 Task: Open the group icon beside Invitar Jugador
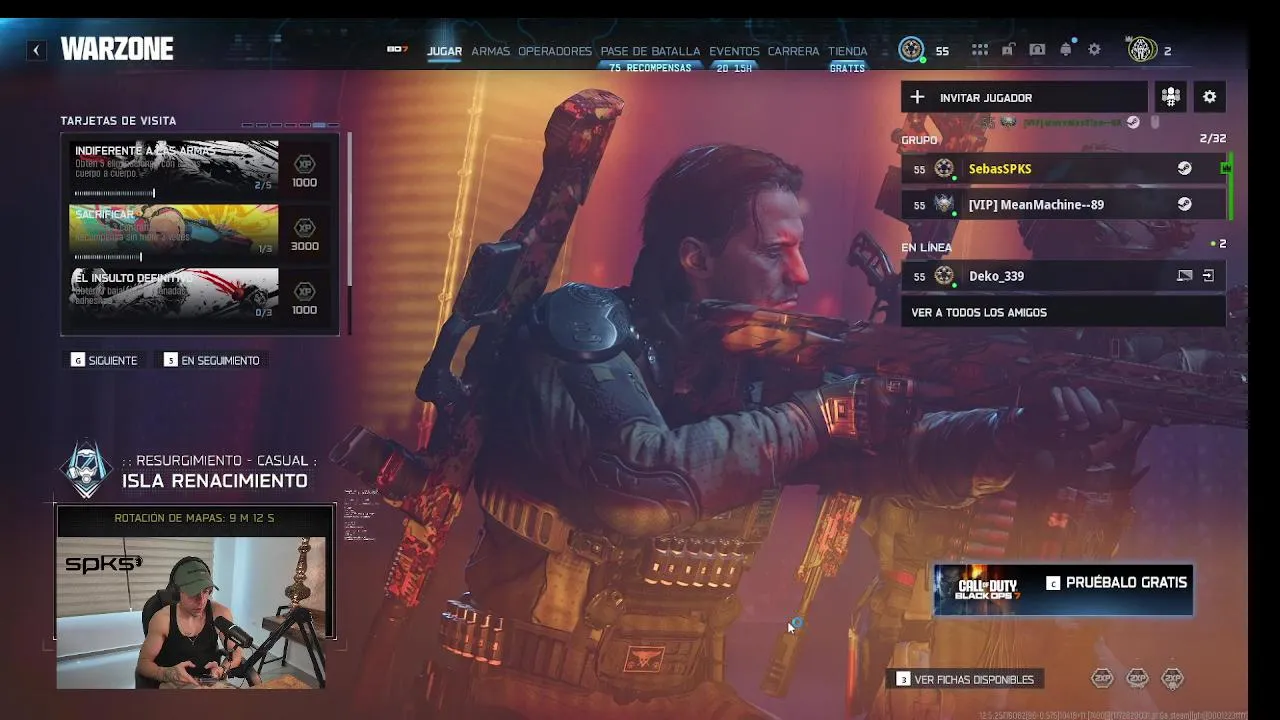1170,97
